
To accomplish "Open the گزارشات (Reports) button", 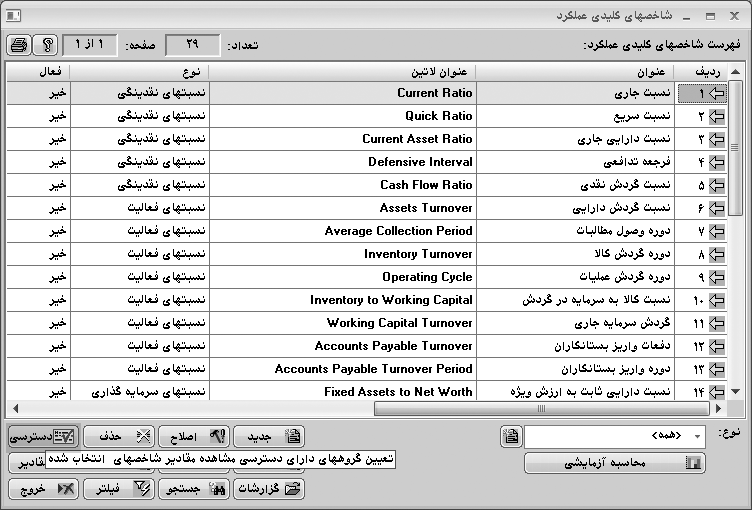I will [x=269, y=489].
